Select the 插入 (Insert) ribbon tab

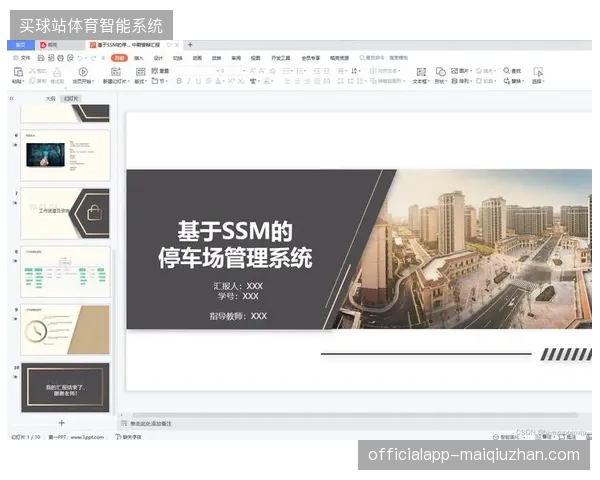139,58
